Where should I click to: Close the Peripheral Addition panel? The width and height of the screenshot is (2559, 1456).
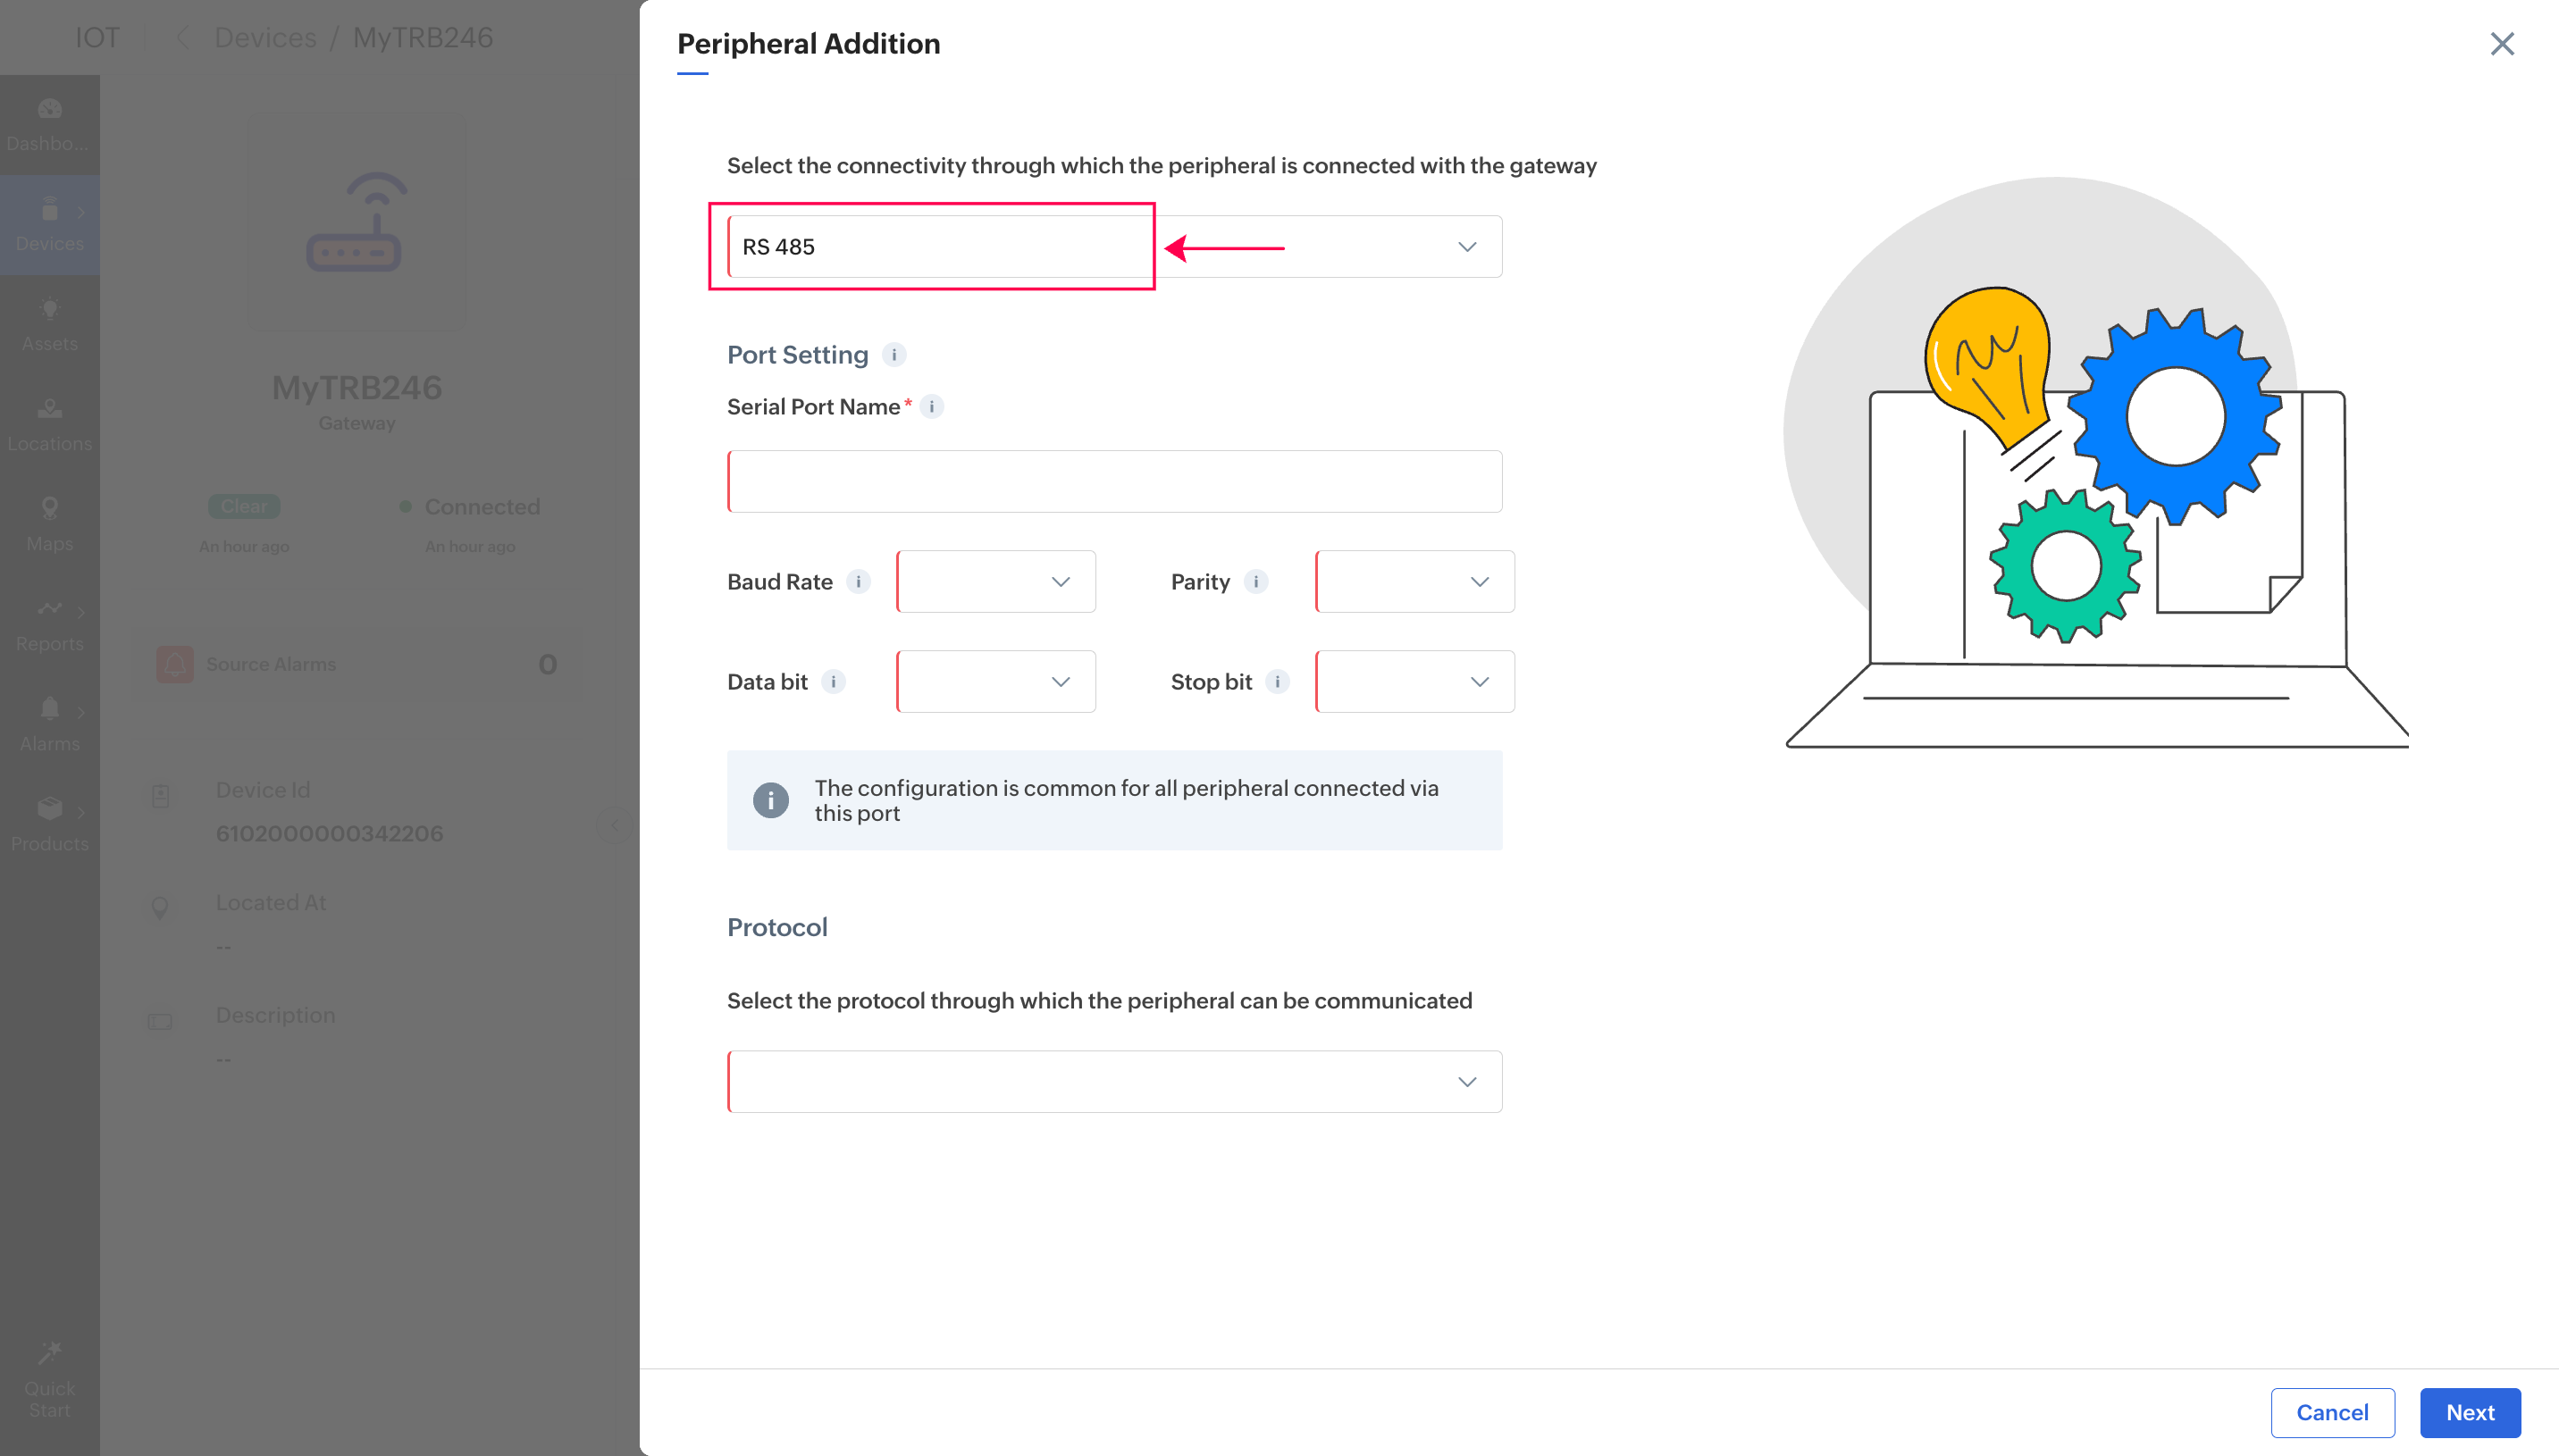point(2501,44)
